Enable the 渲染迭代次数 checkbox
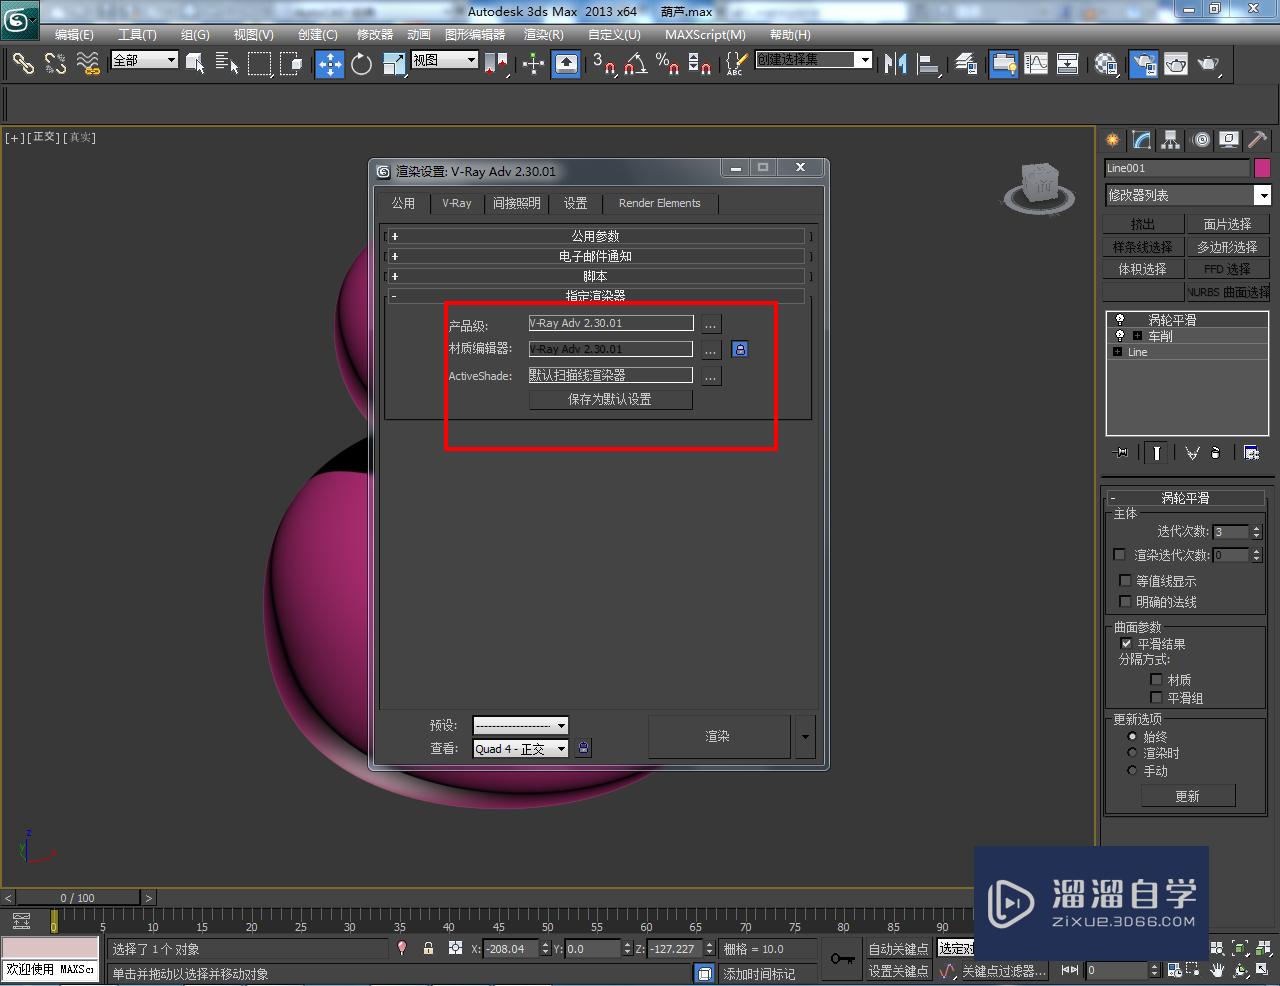Viewport: 1280px width, 986px height. [x=1120, y=554]
